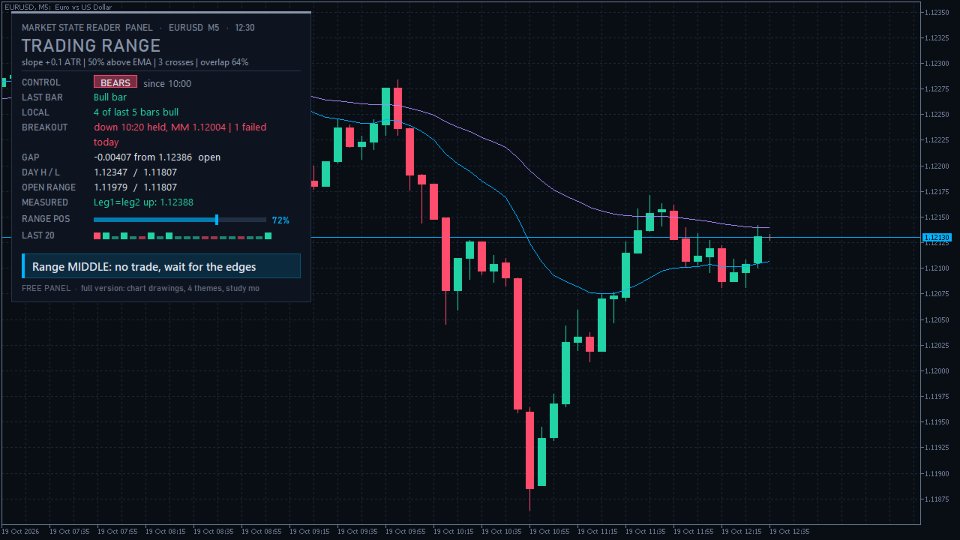Click the '19 Oct 07:35' time axis label
This screenshot has height=540, width=960.
[x=69, y=531]
